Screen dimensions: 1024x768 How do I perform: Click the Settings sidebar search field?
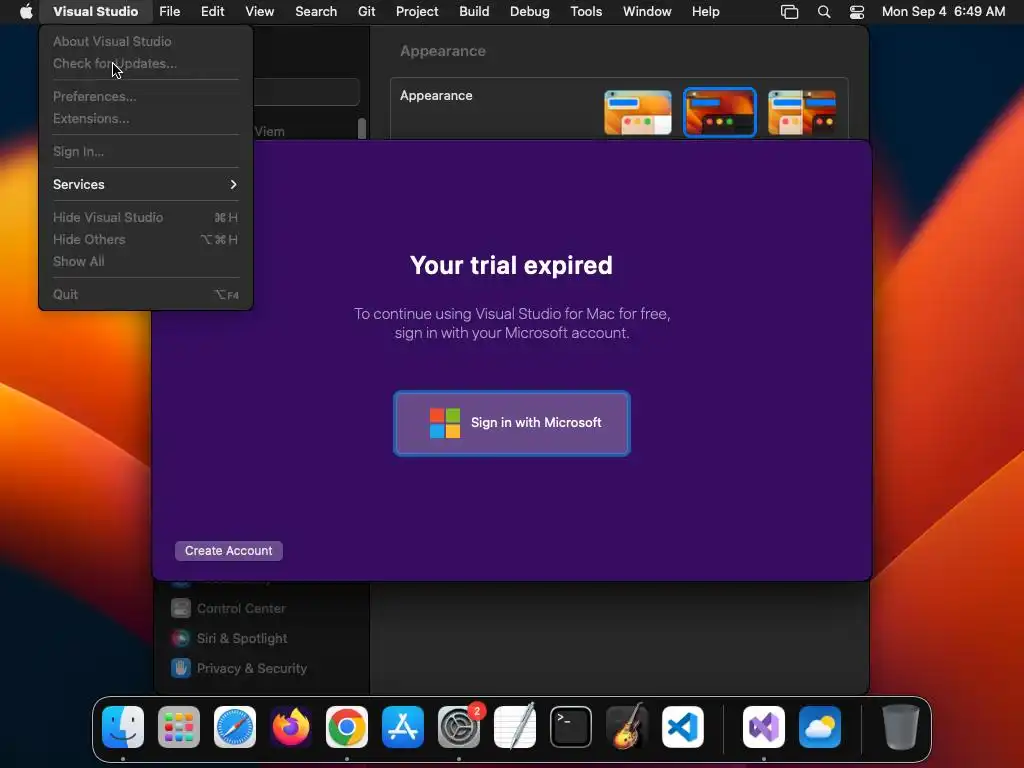(306, 92)
